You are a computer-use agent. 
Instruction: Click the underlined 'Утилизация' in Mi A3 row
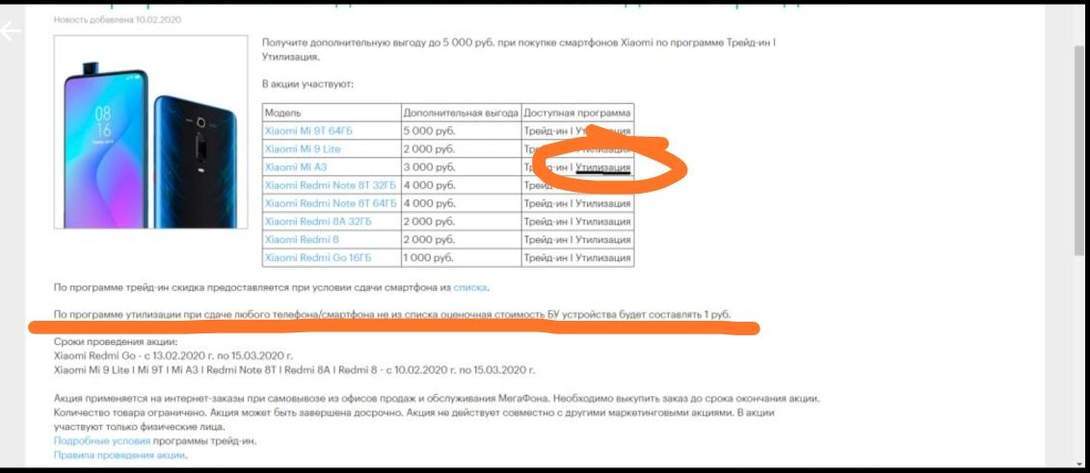pos(603,167)
